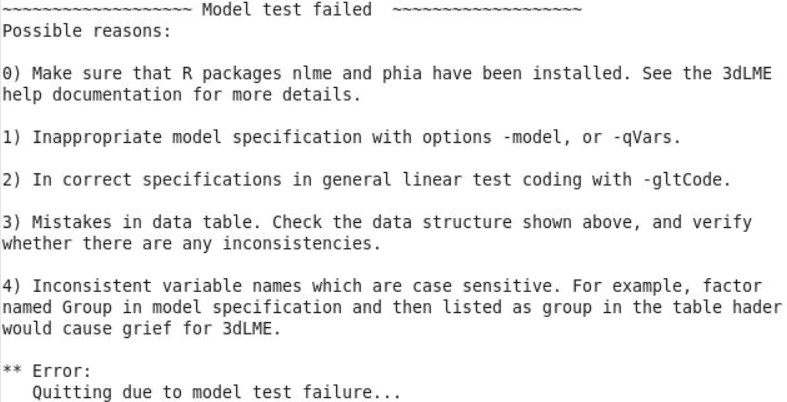Click 'Inconsistent variable names' text
787x402 pixels.
click(167, 286)
